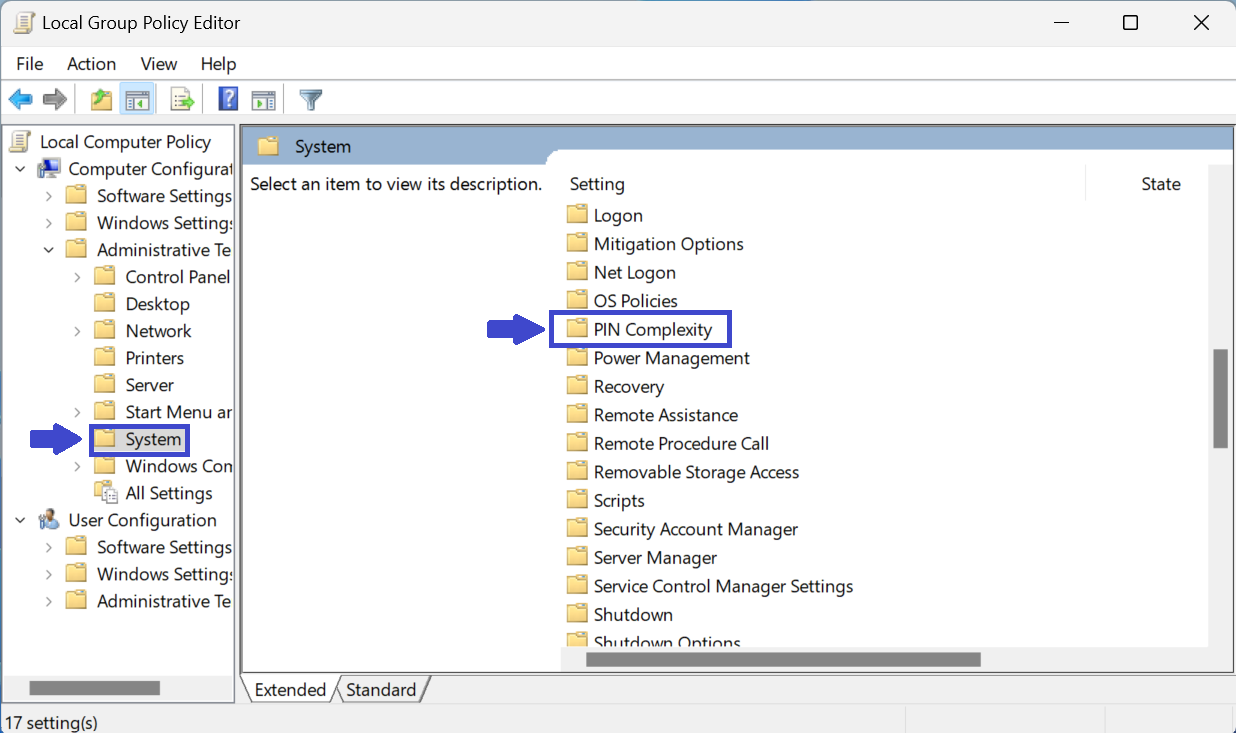The image size is (1236, 733).
Task: Expand the Network node chevron
Action: point(77,331)
